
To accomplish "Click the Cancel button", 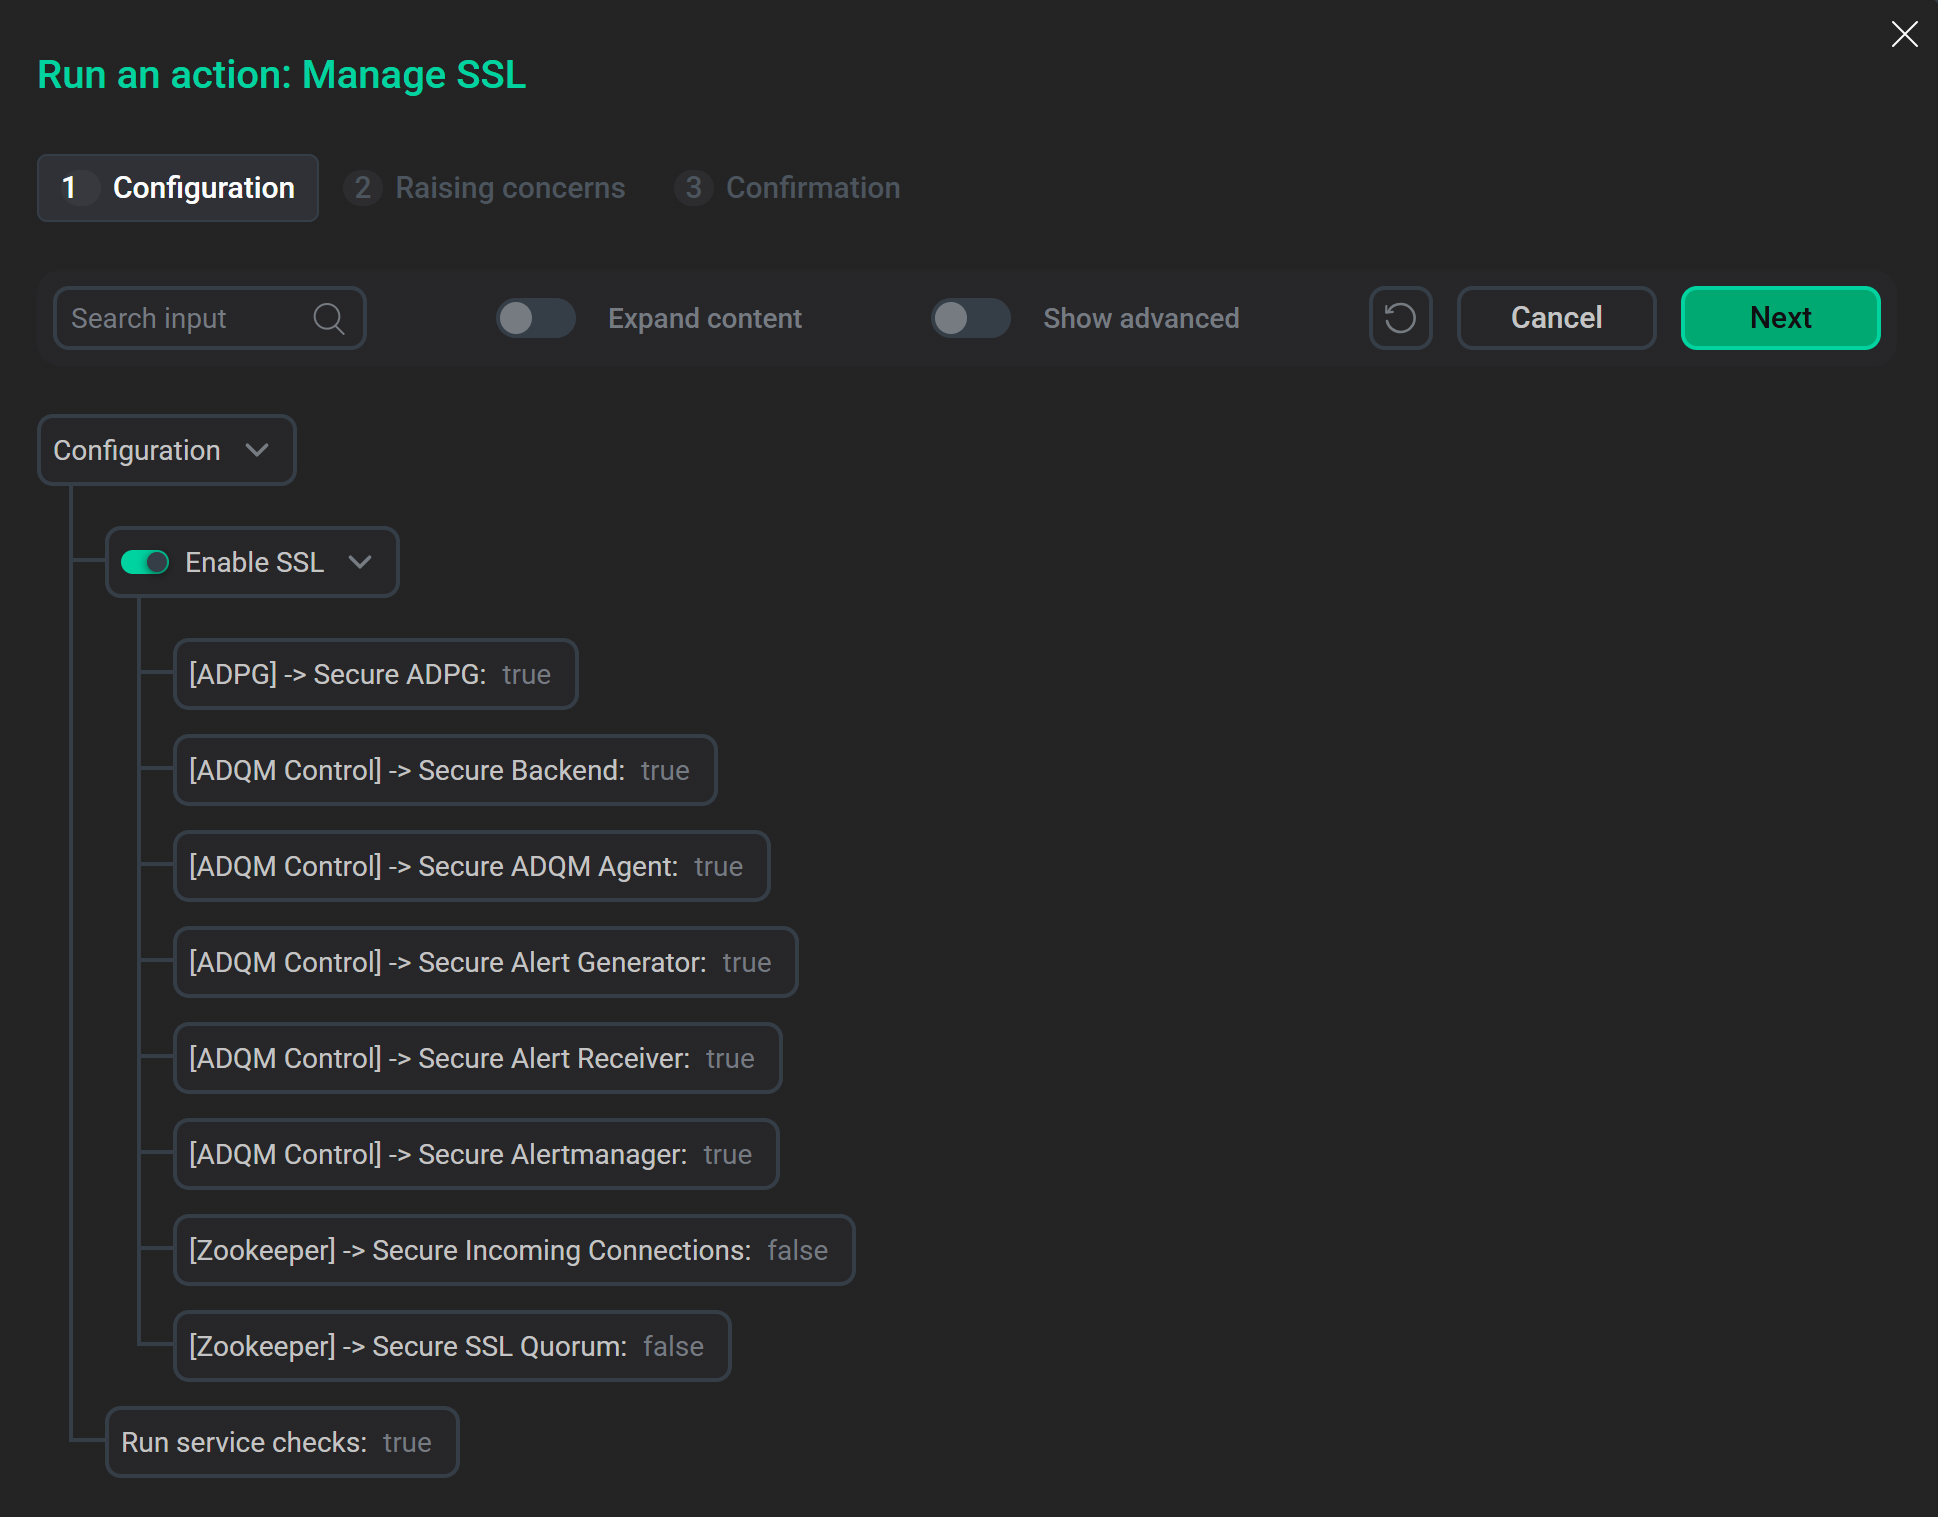I will coord(1556,318).
